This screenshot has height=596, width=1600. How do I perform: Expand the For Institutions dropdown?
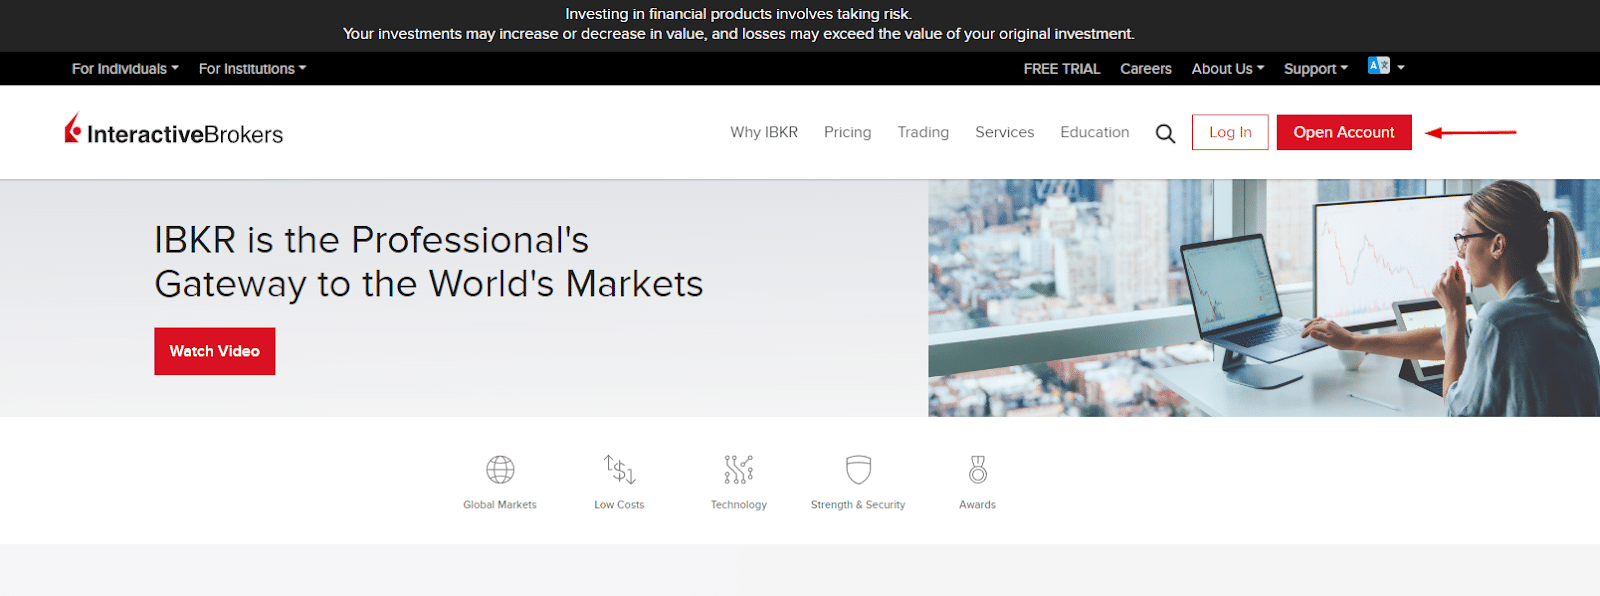pyautogui.click(x=252, y=69)
